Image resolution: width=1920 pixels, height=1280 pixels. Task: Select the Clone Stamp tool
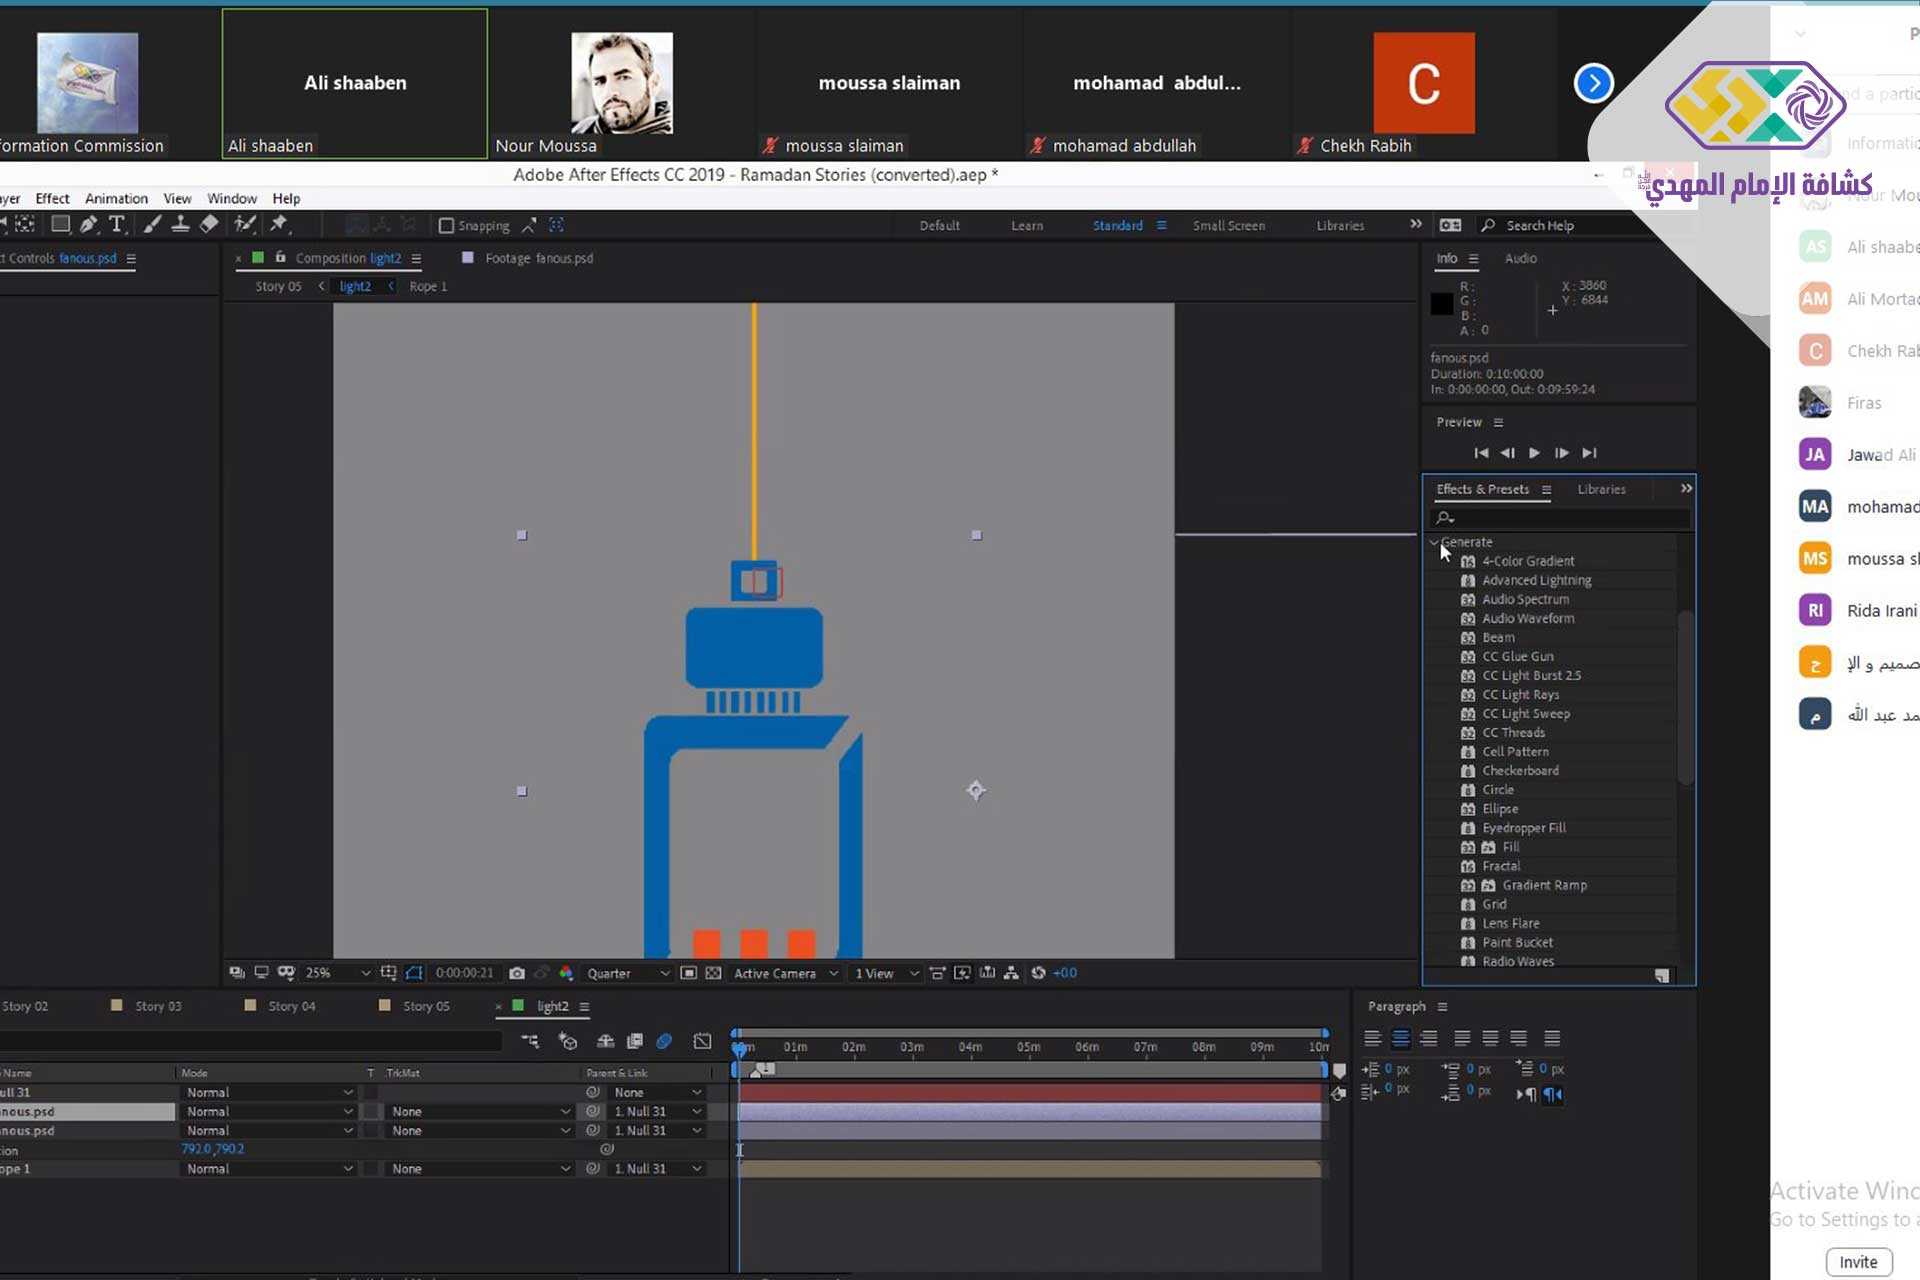click(180, 225)
